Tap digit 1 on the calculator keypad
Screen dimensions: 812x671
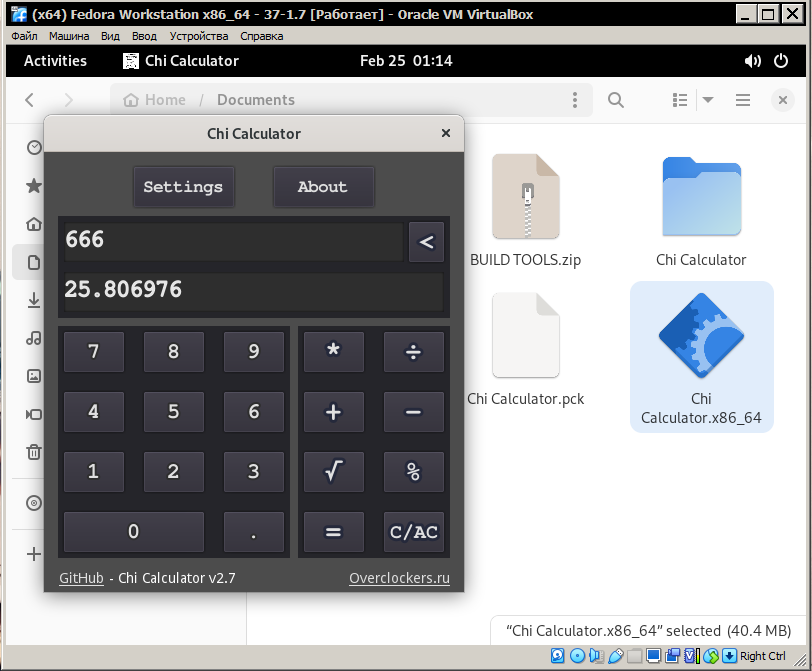(94, 472)
